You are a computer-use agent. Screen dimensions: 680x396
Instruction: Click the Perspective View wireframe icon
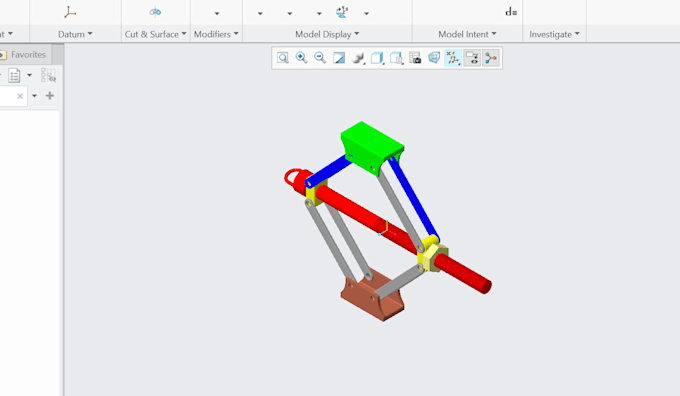[434, 58]
